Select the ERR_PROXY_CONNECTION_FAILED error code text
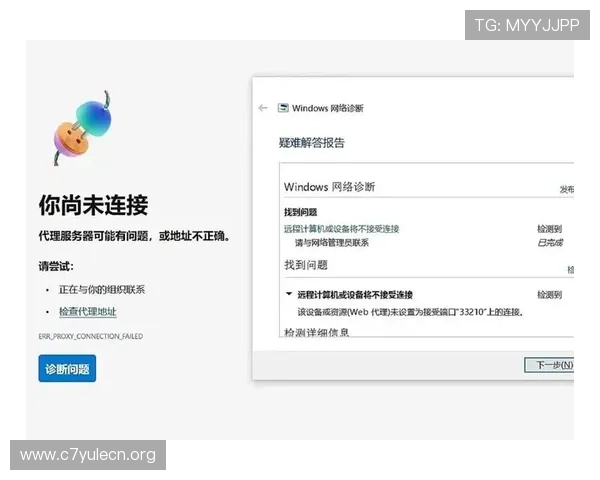Screen dimensions: 600x480 91,336
